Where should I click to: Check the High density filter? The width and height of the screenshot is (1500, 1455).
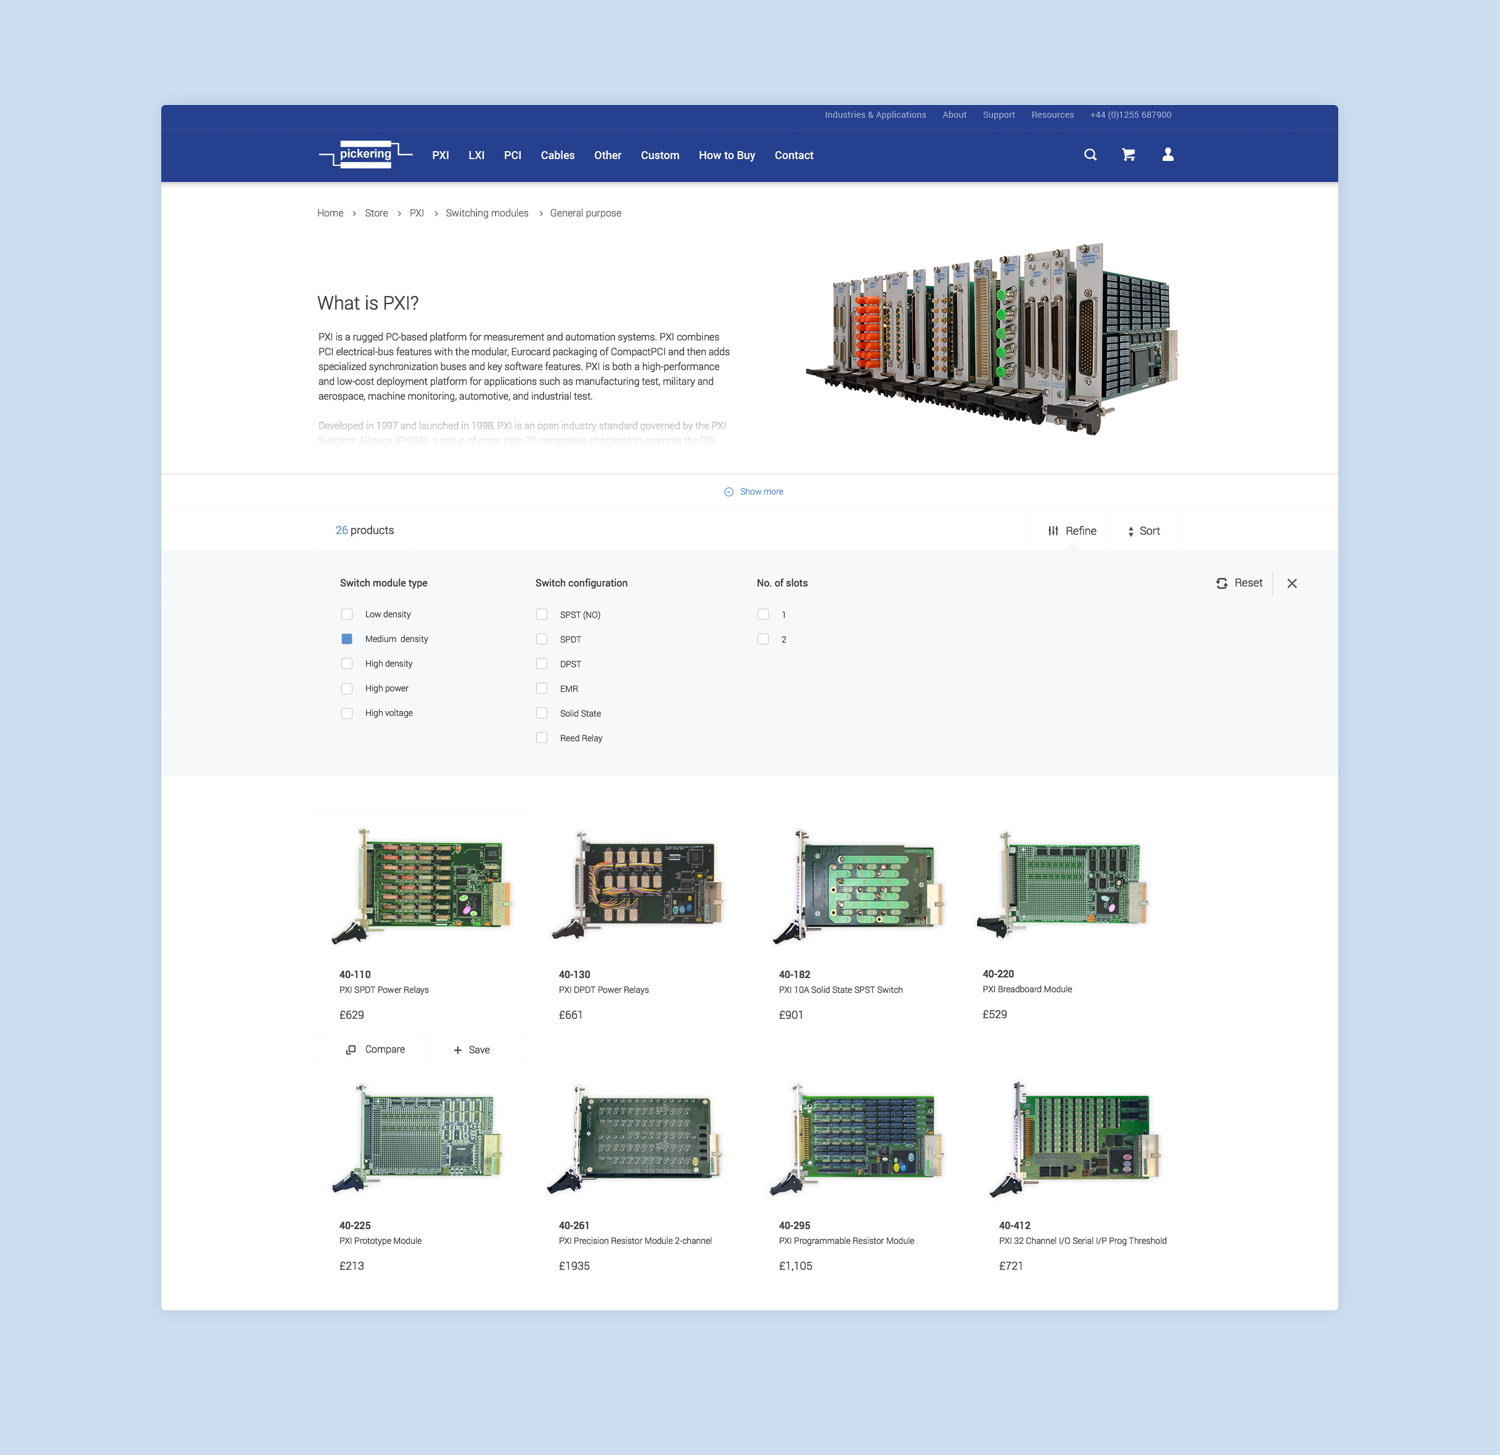click(x=347, y=663)
